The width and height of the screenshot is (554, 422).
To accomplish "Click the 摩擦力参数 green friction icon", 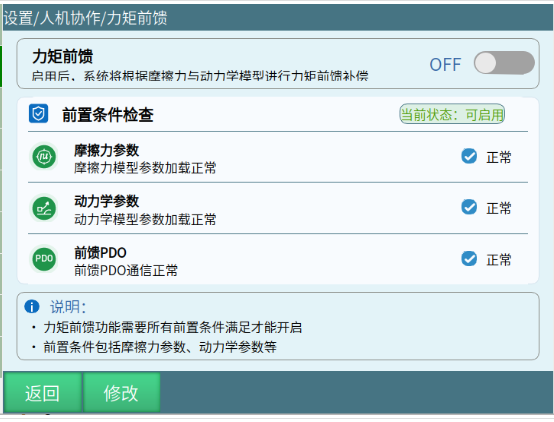I will coord(44,156).
